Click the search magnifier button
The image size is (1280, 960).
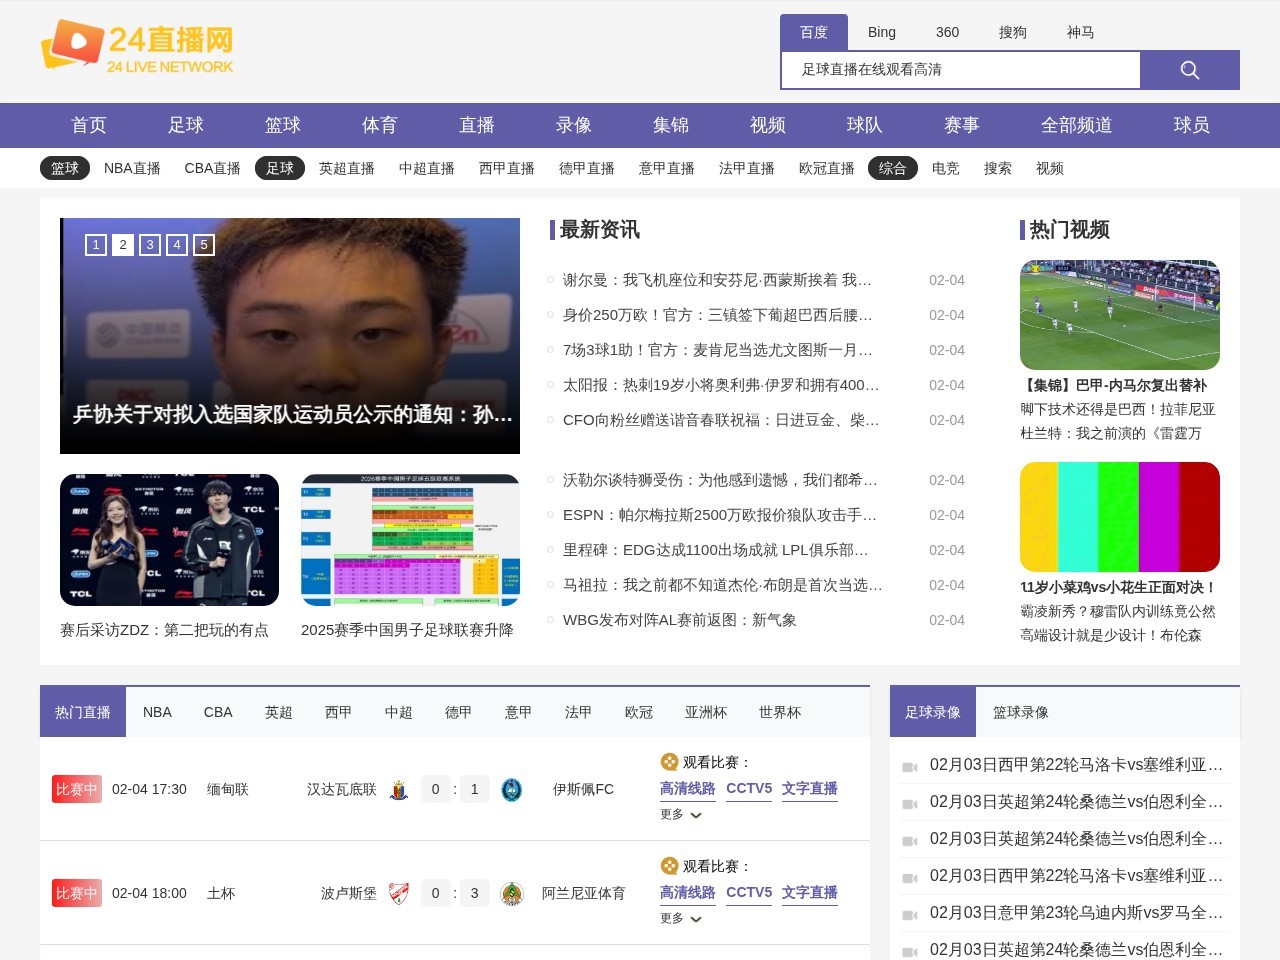click(x=1190, y=70)
